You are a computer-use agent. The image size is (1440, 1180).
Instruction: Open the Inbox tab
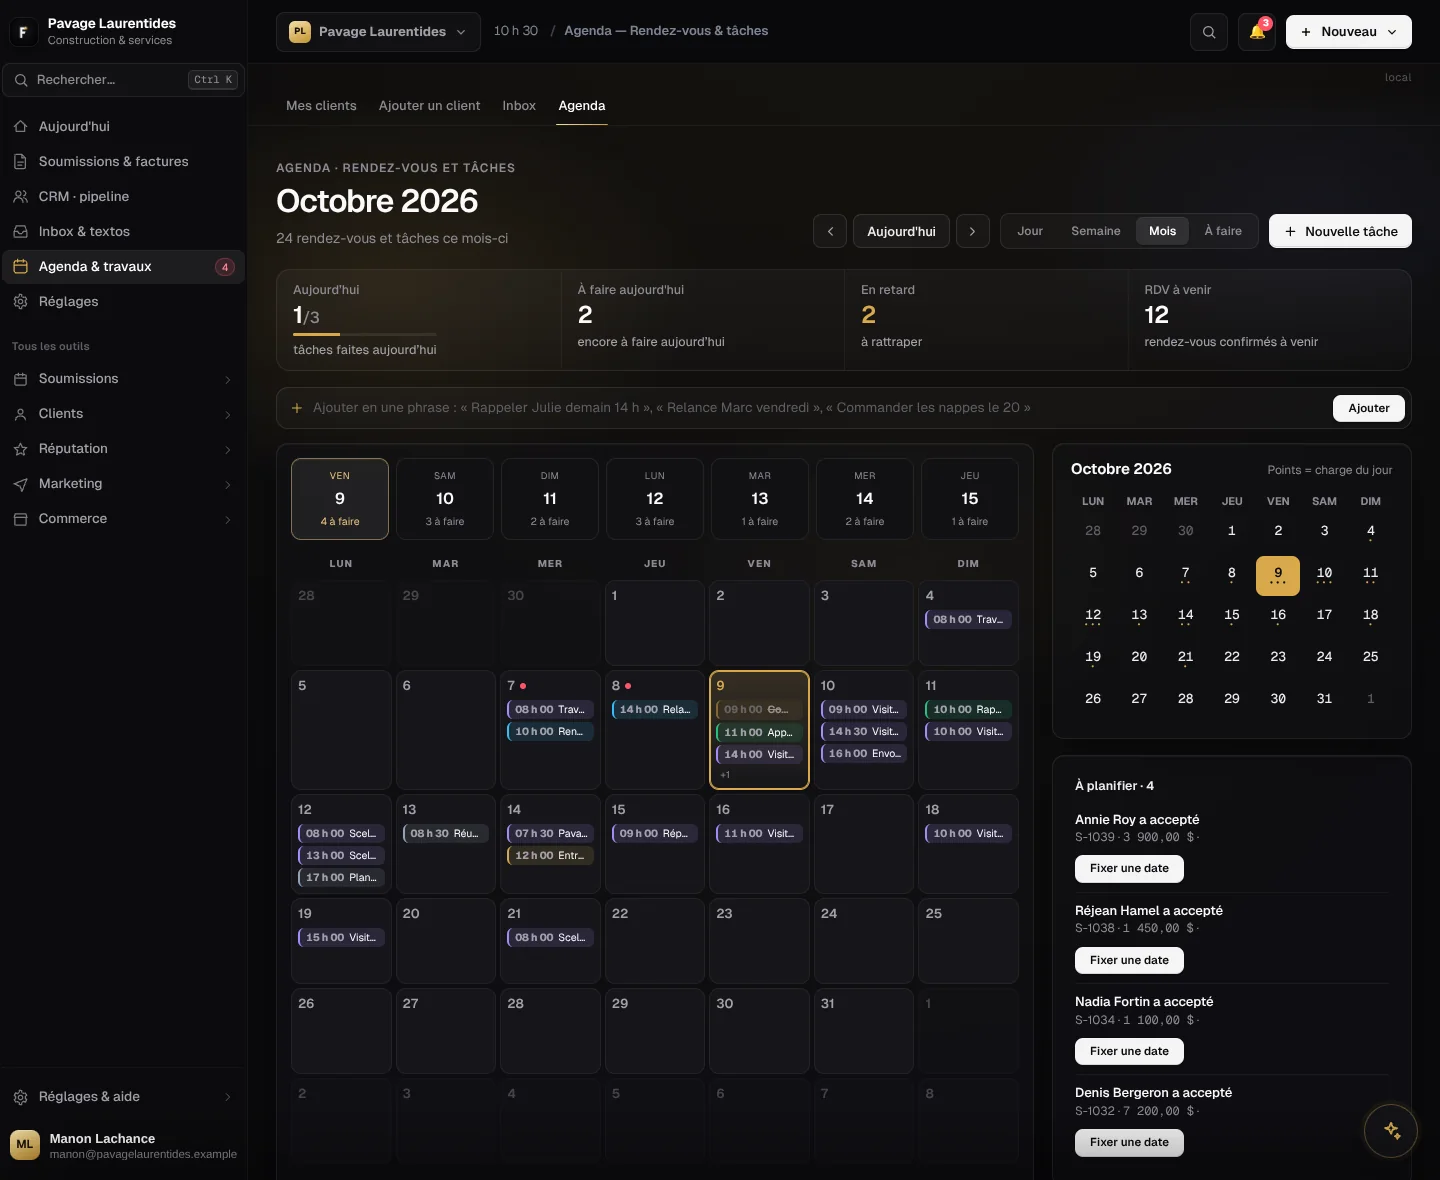519,106
